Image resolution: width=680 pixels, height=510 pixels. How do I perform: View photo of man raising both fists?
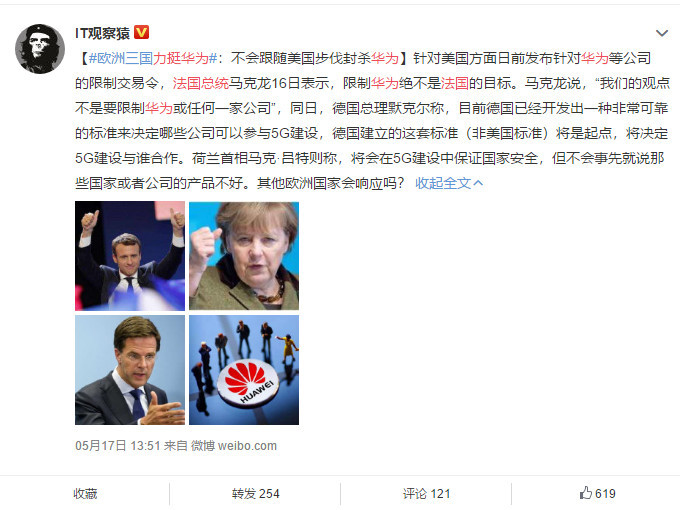click(130, 256)
